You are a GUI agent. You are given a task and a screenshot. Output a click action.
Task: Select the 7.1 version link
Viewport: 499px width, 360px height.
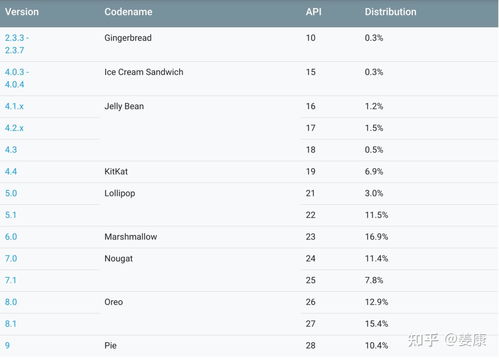[x=11, y=280]
